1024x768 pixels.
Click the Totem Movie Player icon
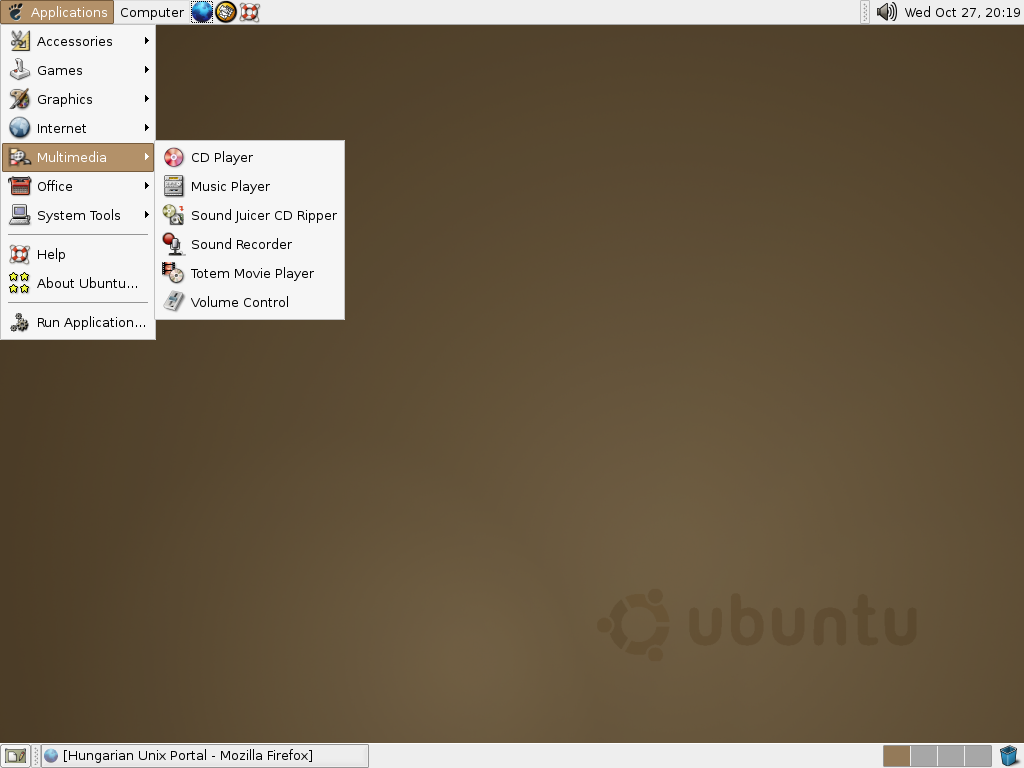pyautogui.click(x=174, y=273)
